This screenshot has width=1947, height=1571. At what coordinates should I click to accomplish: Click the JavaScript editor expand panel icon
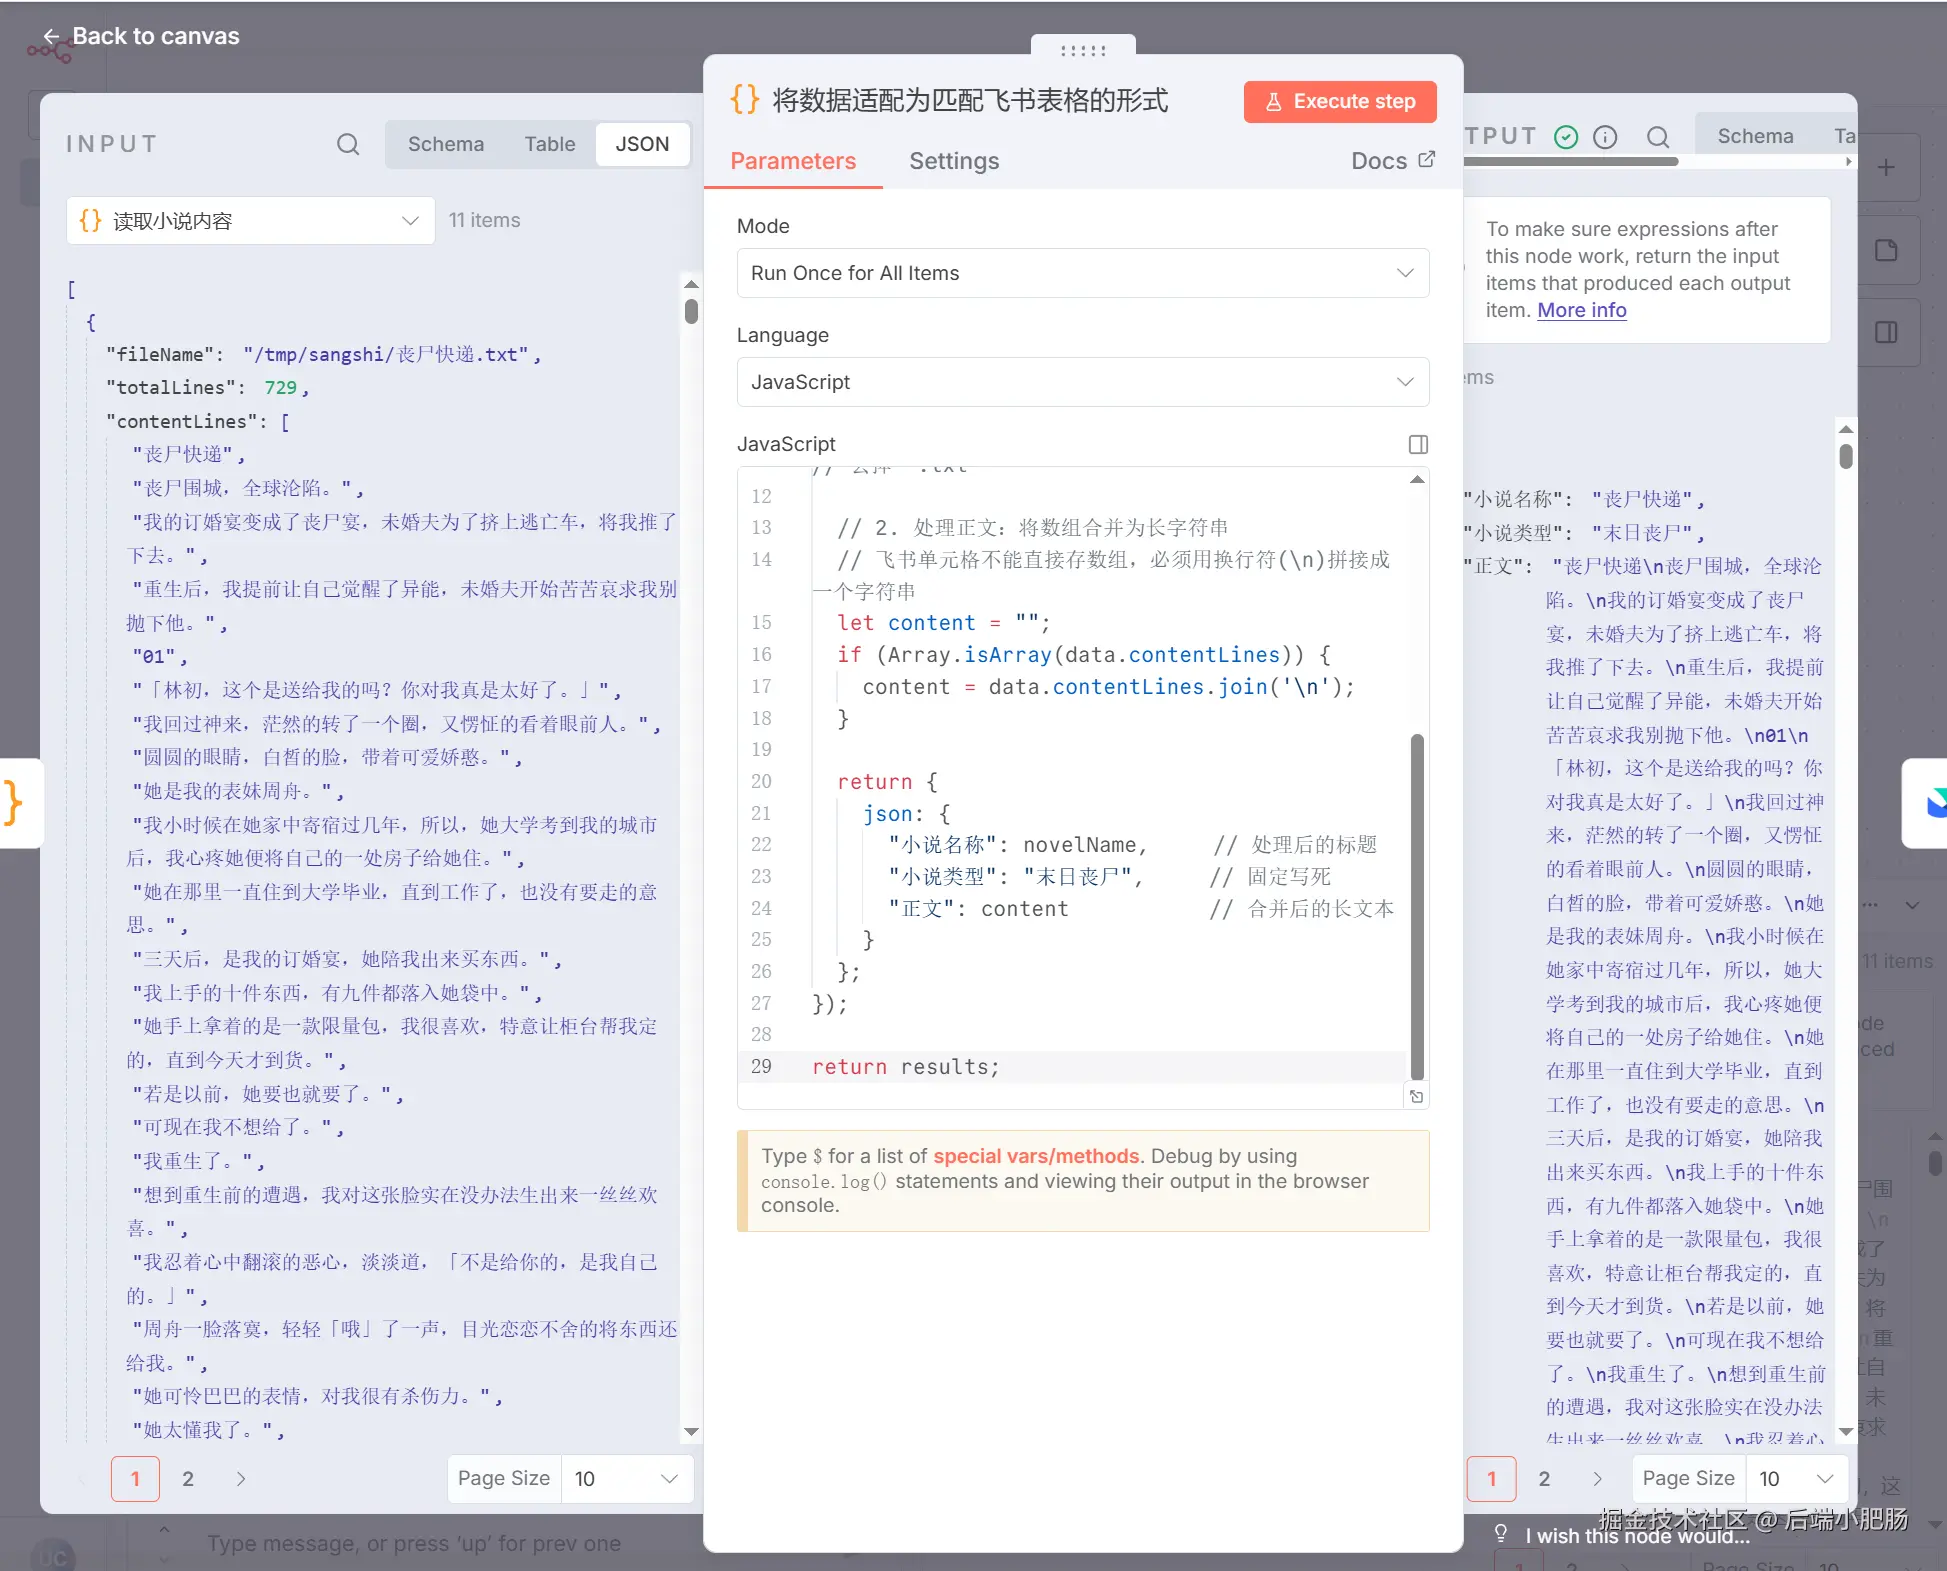[1417, 444]
